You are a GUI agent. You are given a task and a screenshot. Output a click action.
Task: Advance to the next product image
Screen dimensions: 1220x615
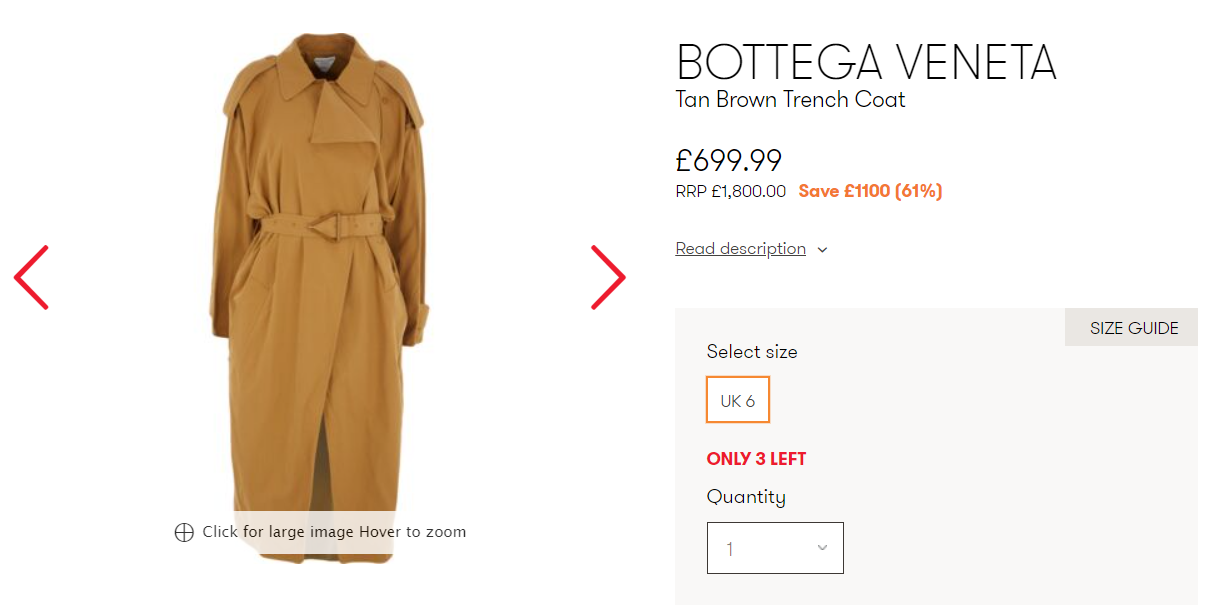point(607,277)
